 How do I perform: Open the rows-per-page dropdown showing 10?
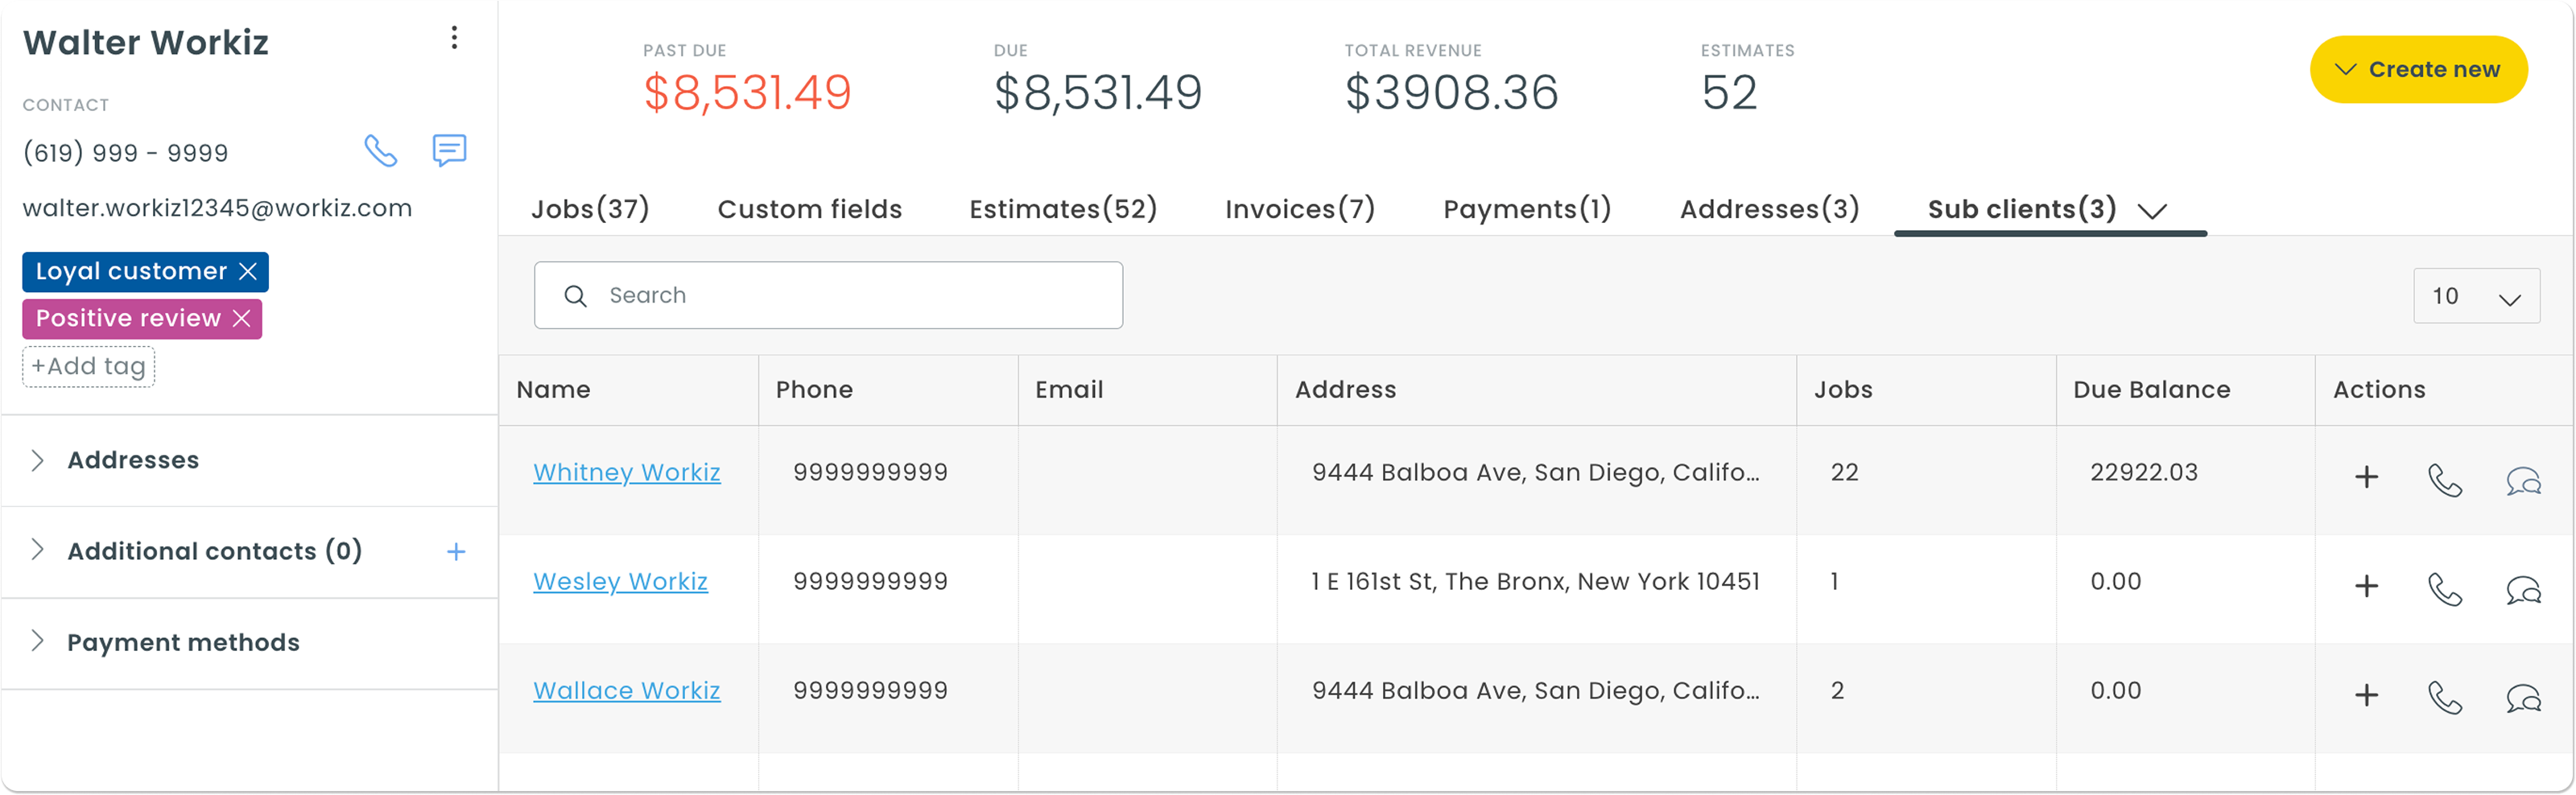(2476, 296)
